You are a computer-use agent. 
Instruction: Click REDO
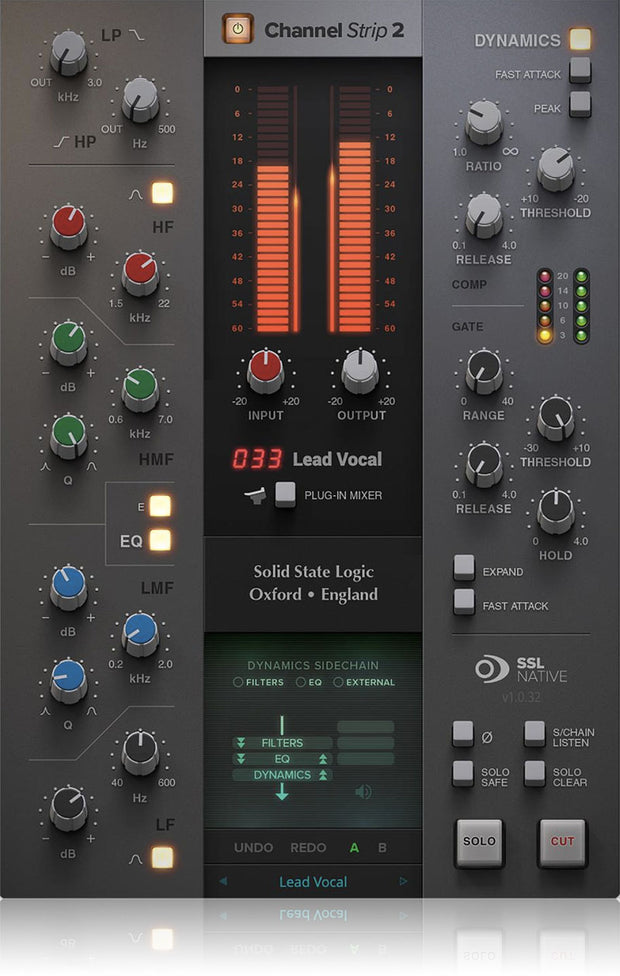tap(308, 848)
